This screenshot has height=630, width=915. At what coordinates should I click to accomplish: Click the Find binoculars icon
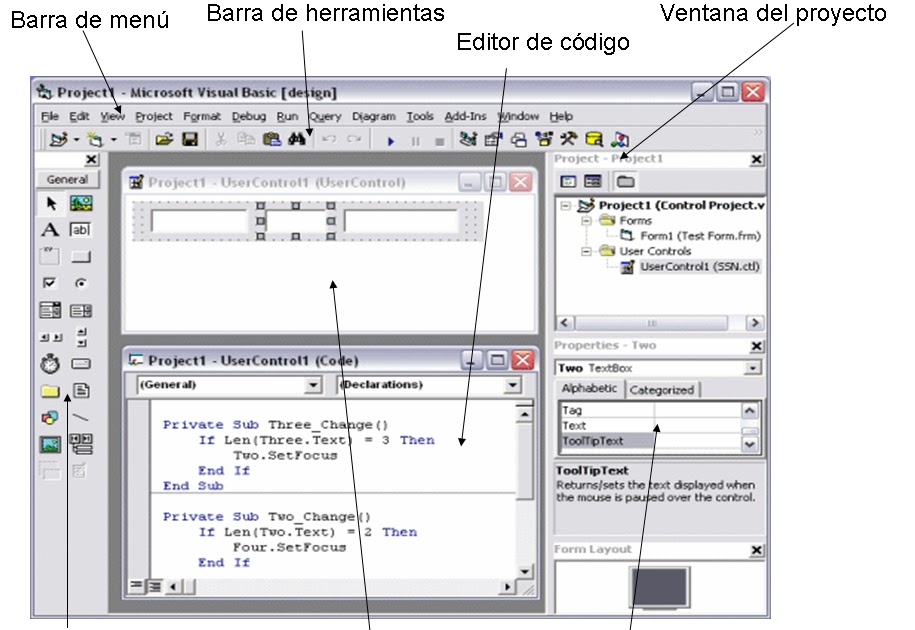click(x=297, y=139)
